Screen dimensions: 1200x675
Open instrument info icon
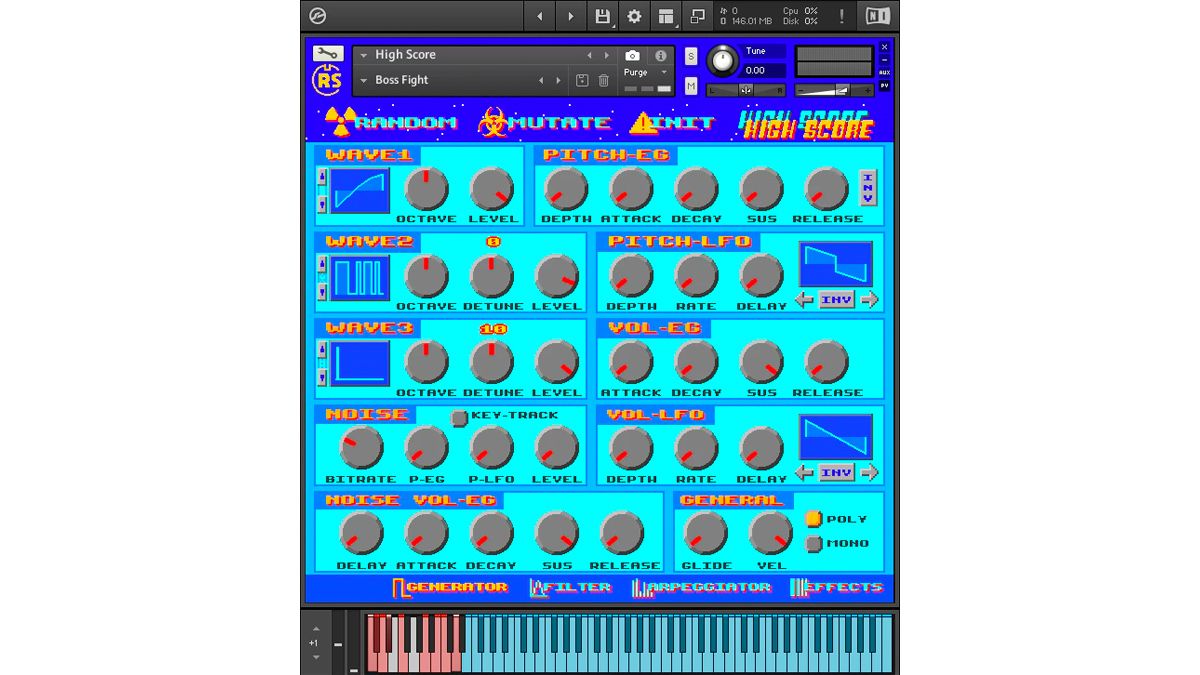(x=660, y=56)
